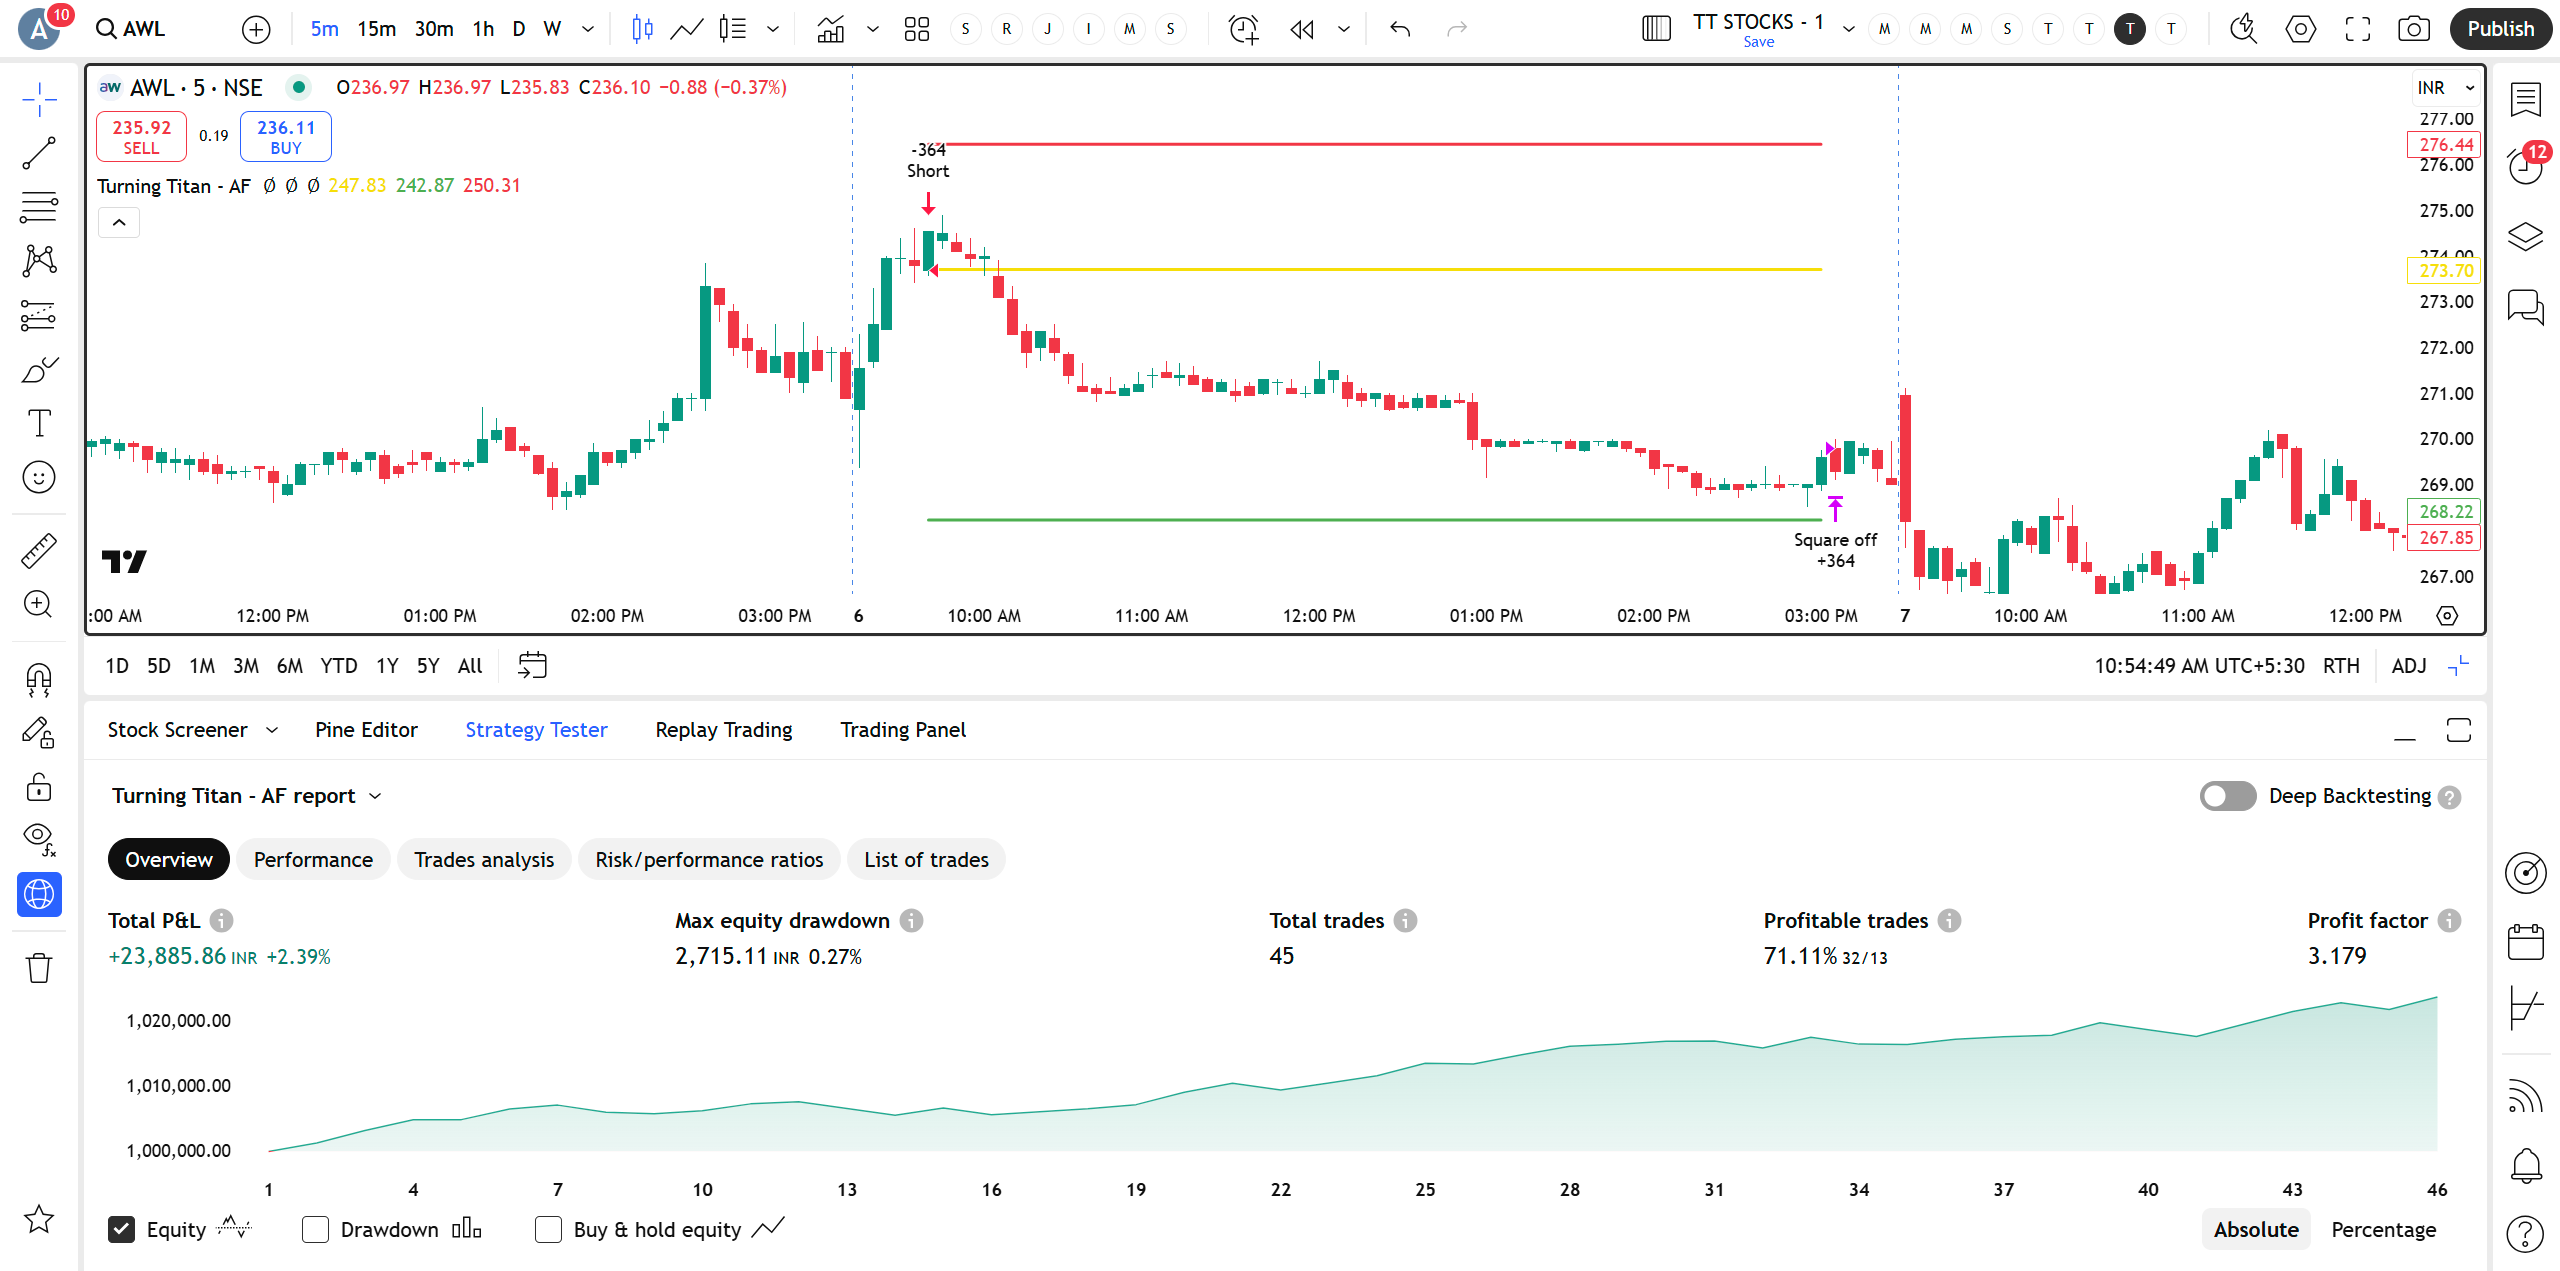This screenshot has height=1271, width=2560.
Task: Open the List of trades tab
Action: (926, 860)
